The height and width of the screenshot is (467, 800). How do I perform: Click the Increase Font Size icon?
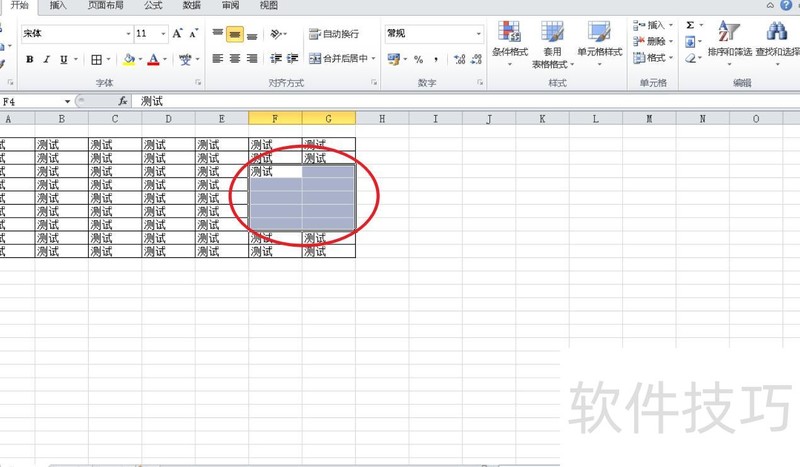pyautogui.click(x=177, y=34)
